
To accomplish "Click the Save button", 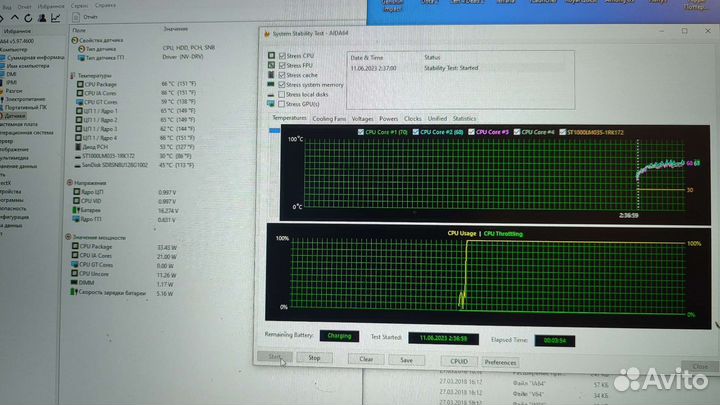I will click(x=406, y=360).
